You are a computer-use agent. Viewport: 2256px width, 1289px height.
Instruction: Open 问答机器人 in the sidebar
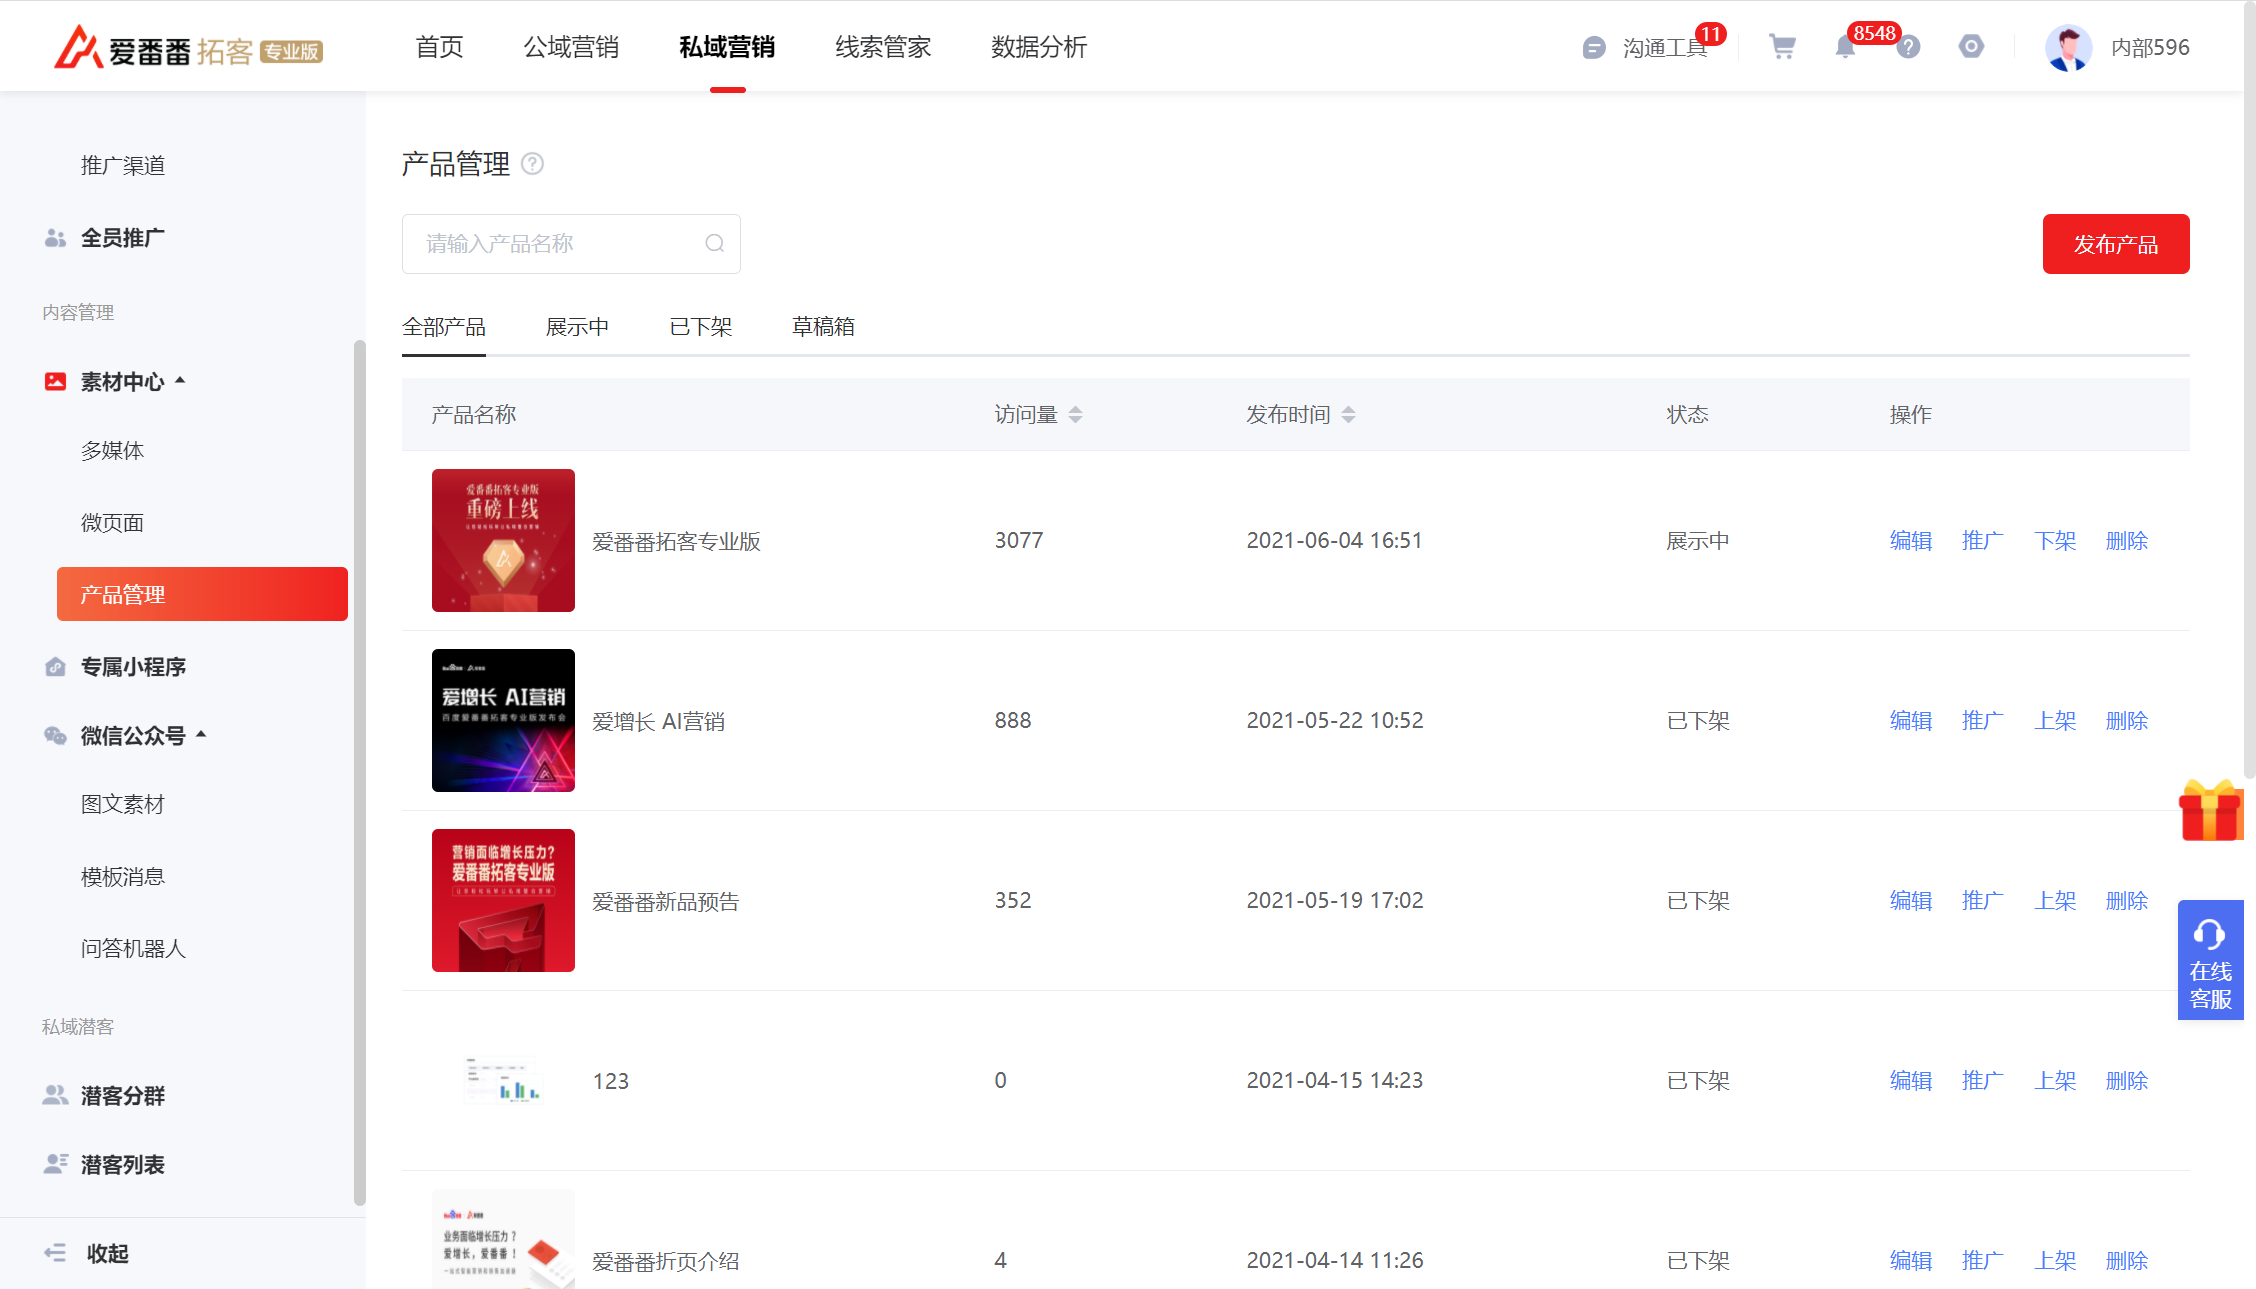point(133,949)
